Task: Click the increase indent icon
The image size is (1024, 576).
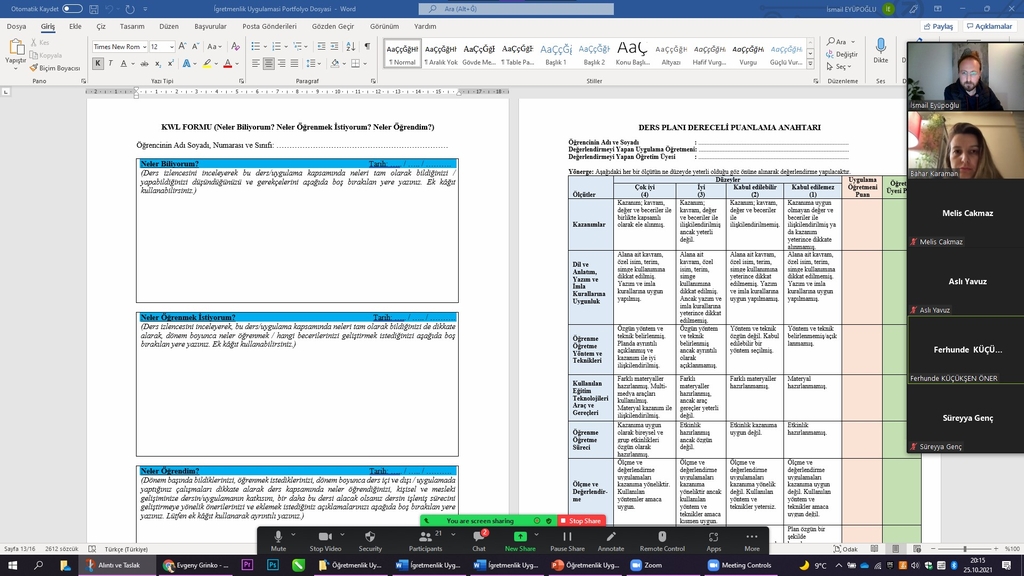Action: (334, 46)
